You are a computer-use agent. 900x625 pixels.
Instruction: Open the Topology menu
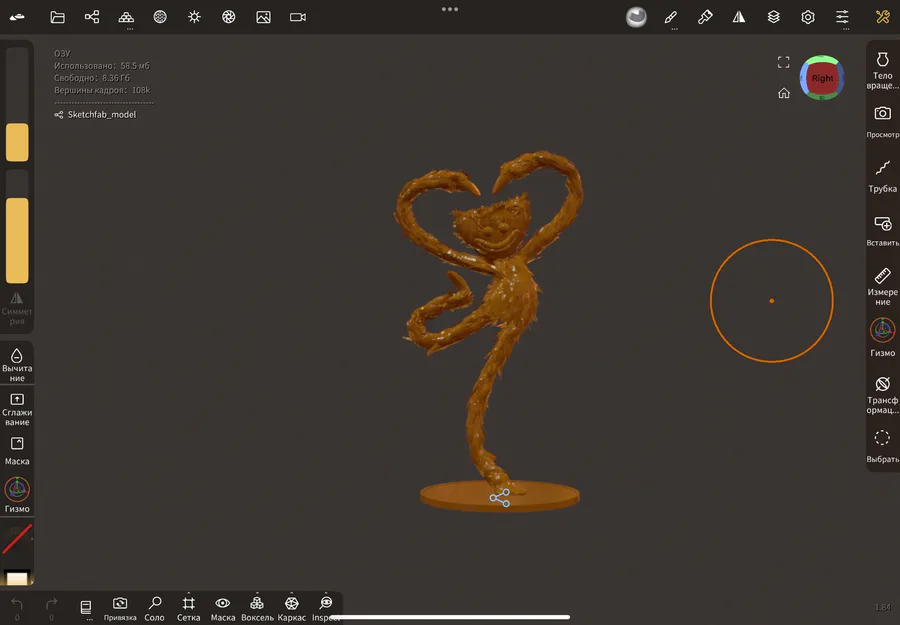(x=126, y=17)
